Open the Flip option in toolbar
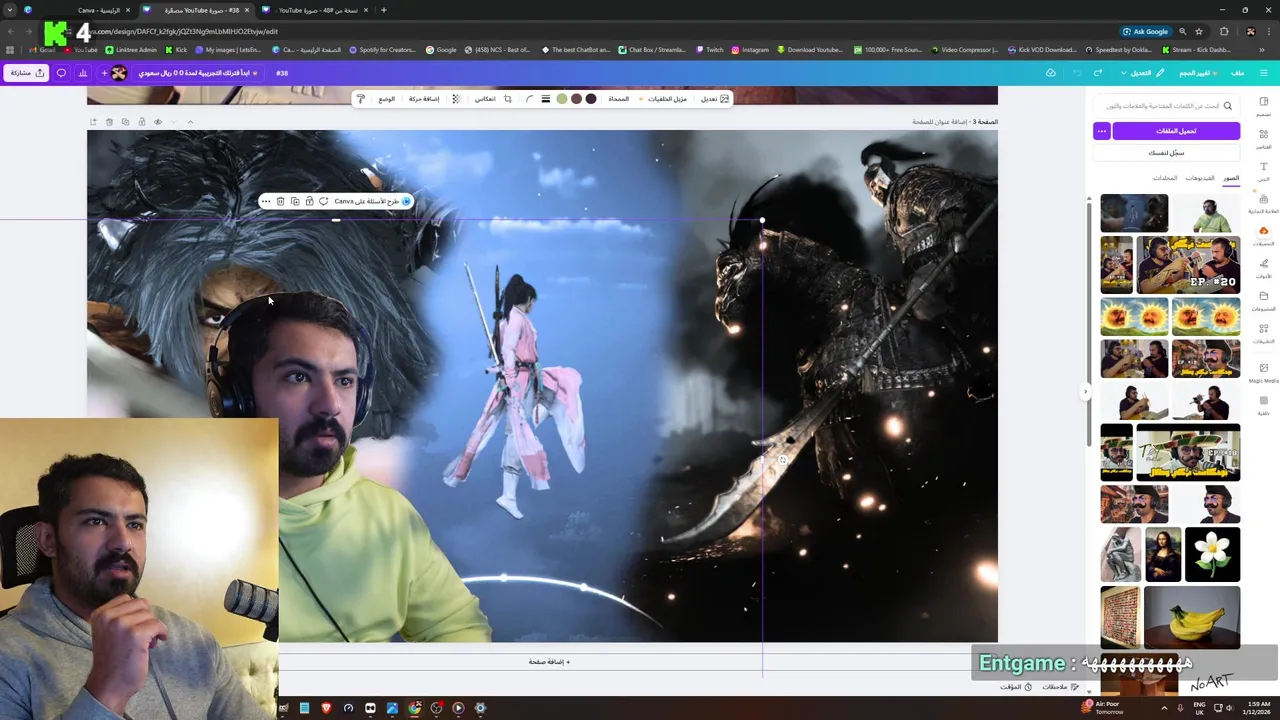The width and height of the screenshot is (1280, 720). tap(485, 99)
